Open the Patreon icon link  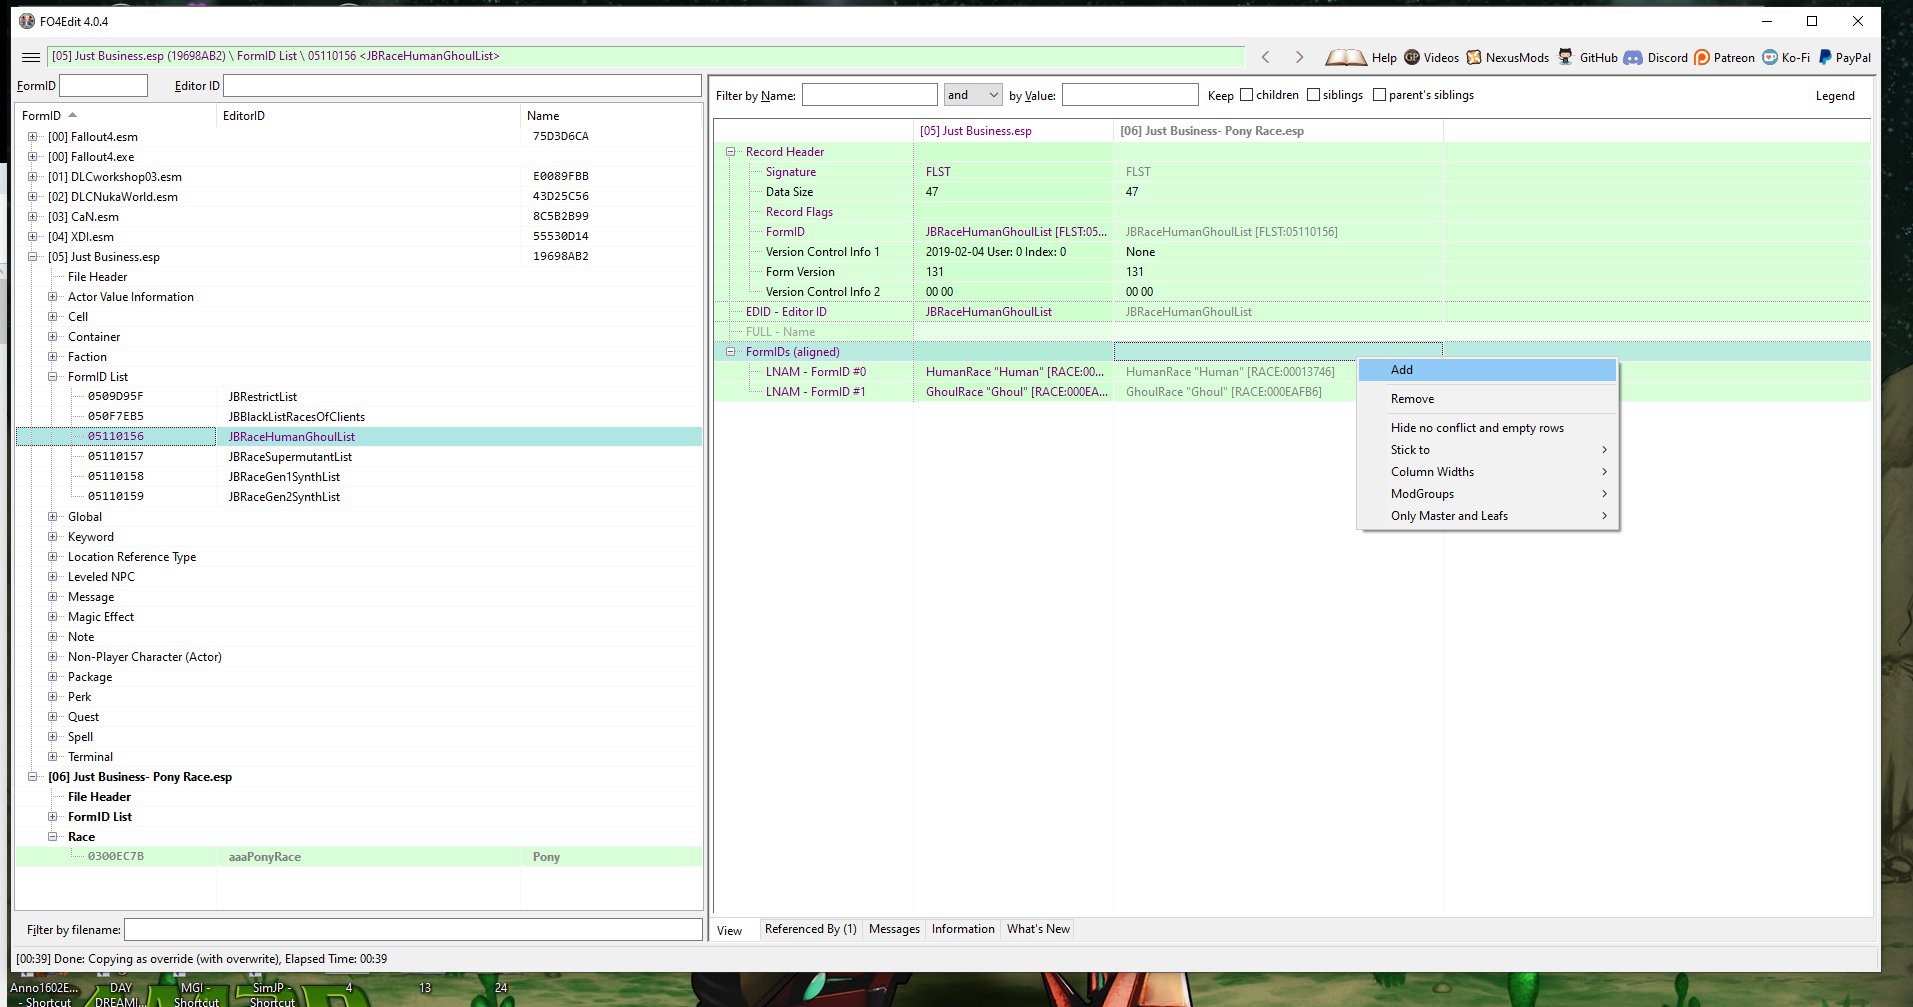[x=1702, y=57]
